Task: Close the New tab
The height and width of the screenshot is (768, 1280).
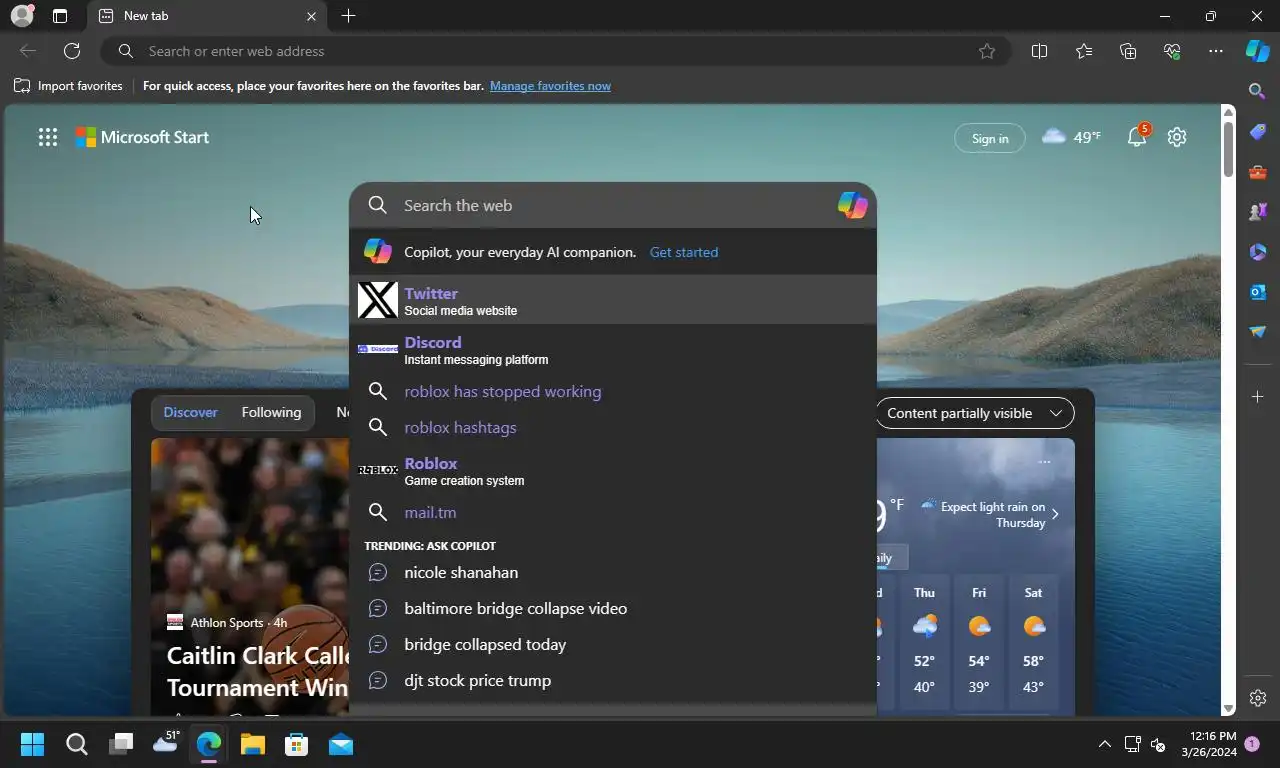Action: click(311, 16)
